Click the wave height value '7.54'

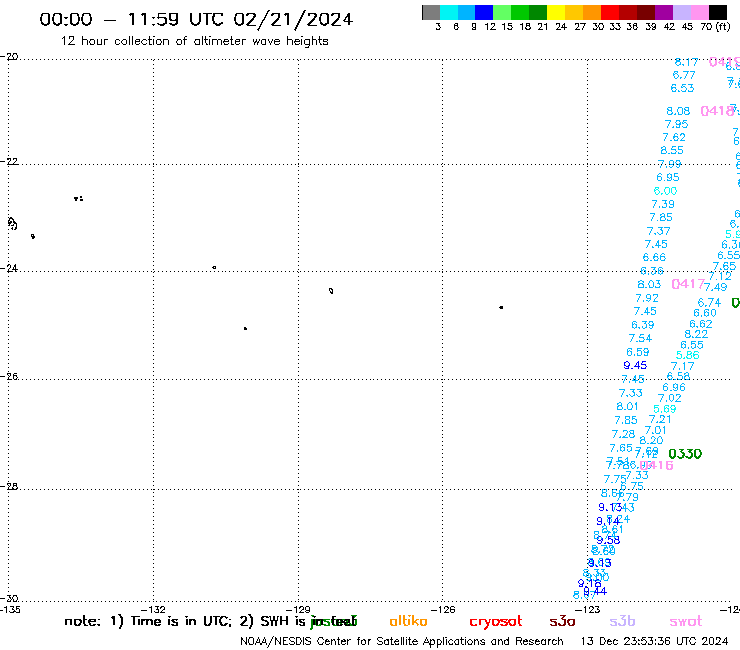pos(640,338)
